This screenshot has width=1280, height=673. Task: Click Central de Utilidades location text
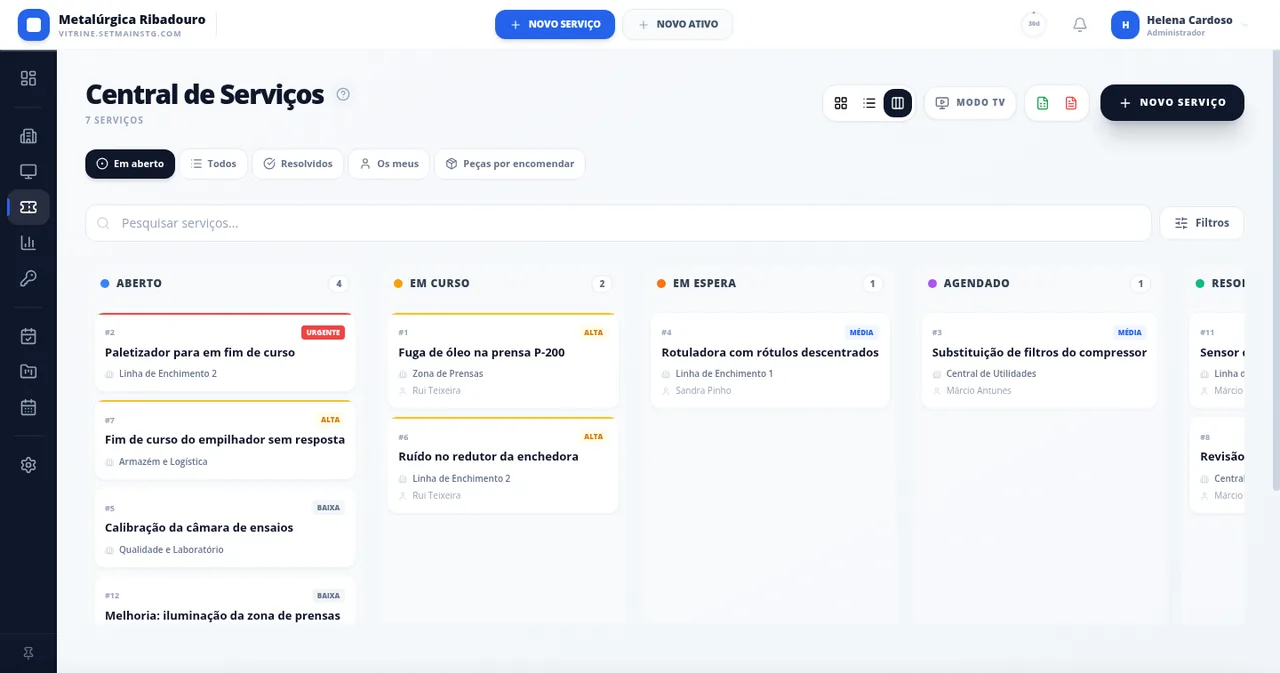991,374
